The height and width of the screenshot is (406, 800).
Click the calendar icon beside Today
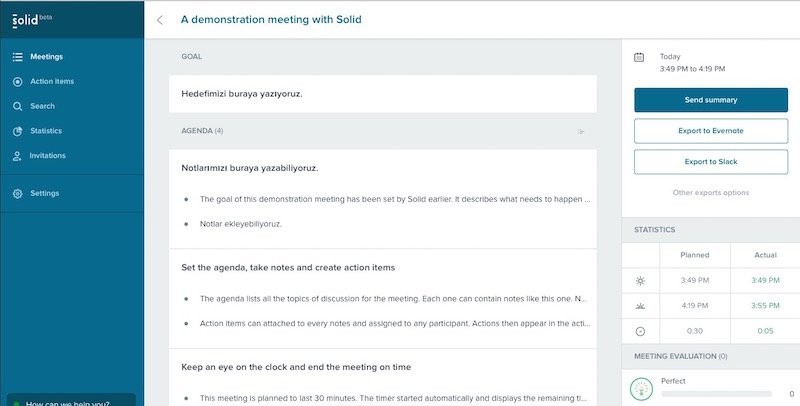click(x=639, y=57)
